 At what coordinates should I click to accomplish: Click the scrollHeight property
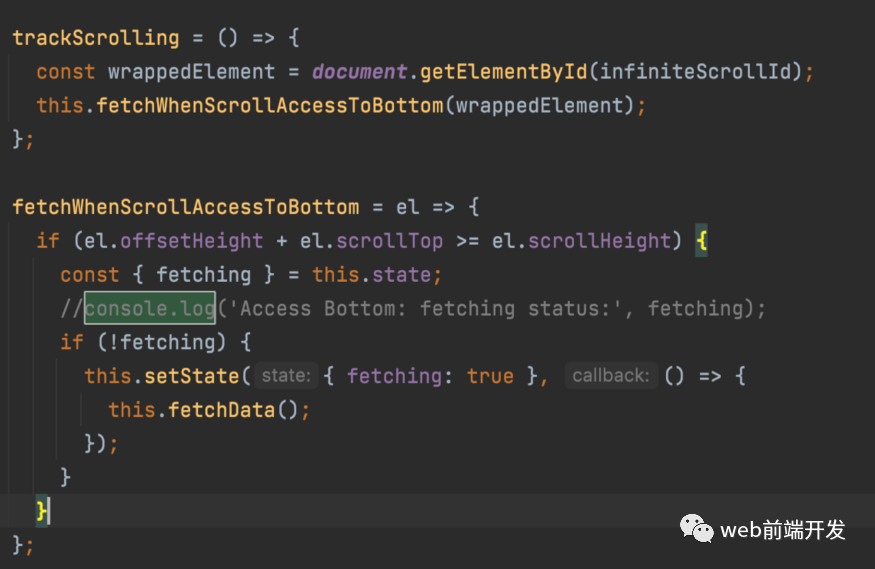pyautogui.click(x=599, y=241)
